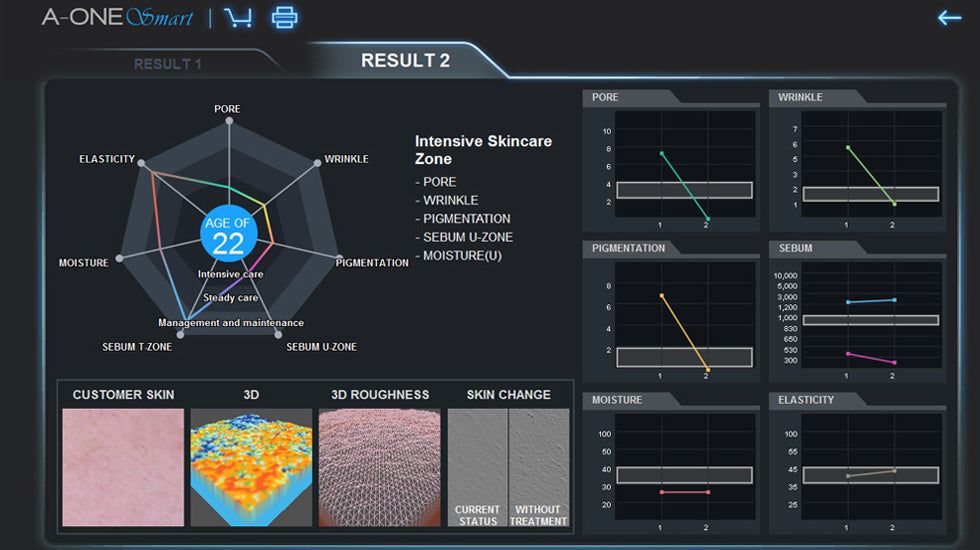Image resolution: width=980 pixels, height=550 pixels.
Task: Click the printer icon
Action: [285, 18]
